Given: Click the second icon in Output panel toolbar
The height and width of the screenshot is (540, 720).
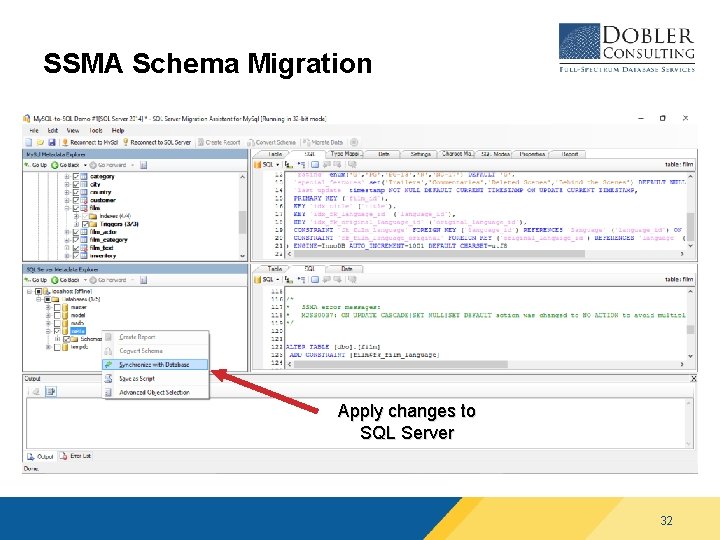Looking at the screenshot, I should [51, 392].
